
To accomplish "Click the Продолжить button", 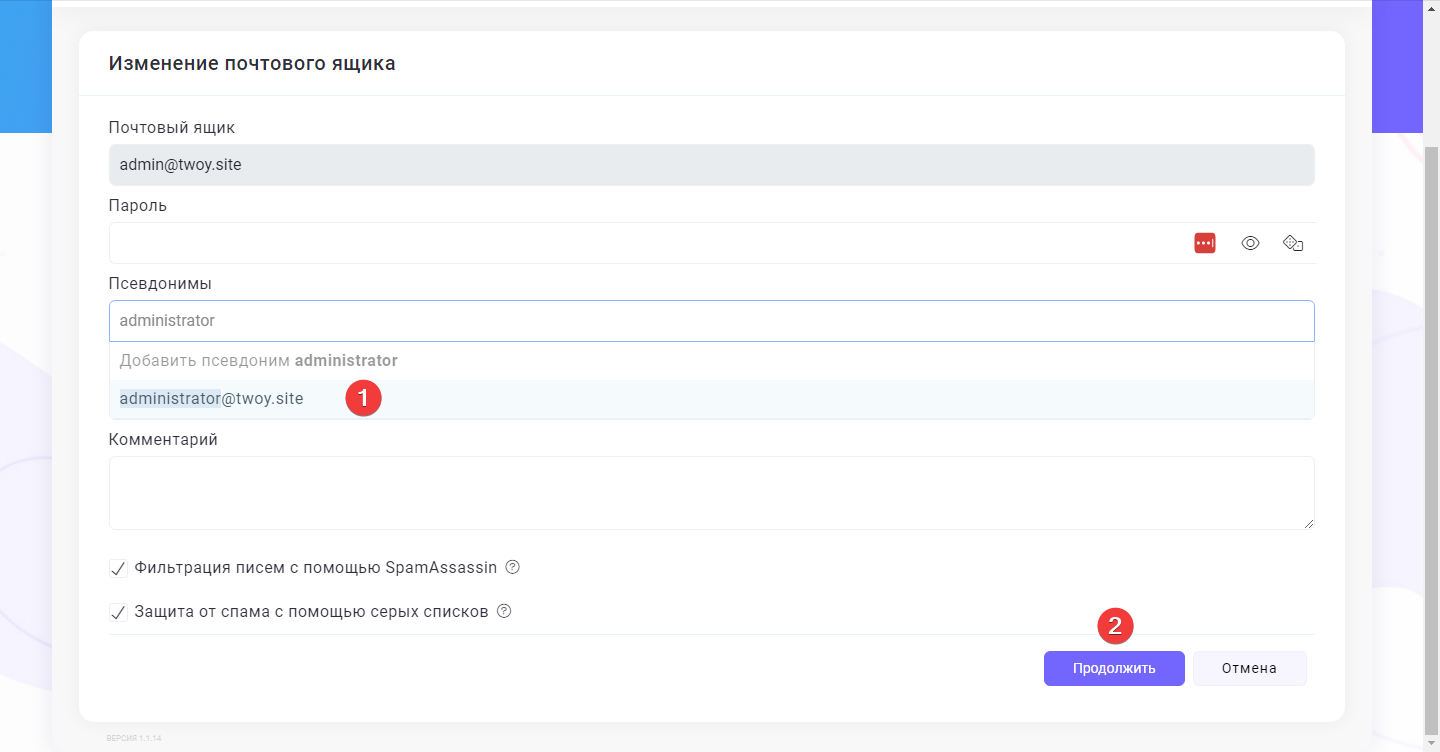I will 1114,669.
